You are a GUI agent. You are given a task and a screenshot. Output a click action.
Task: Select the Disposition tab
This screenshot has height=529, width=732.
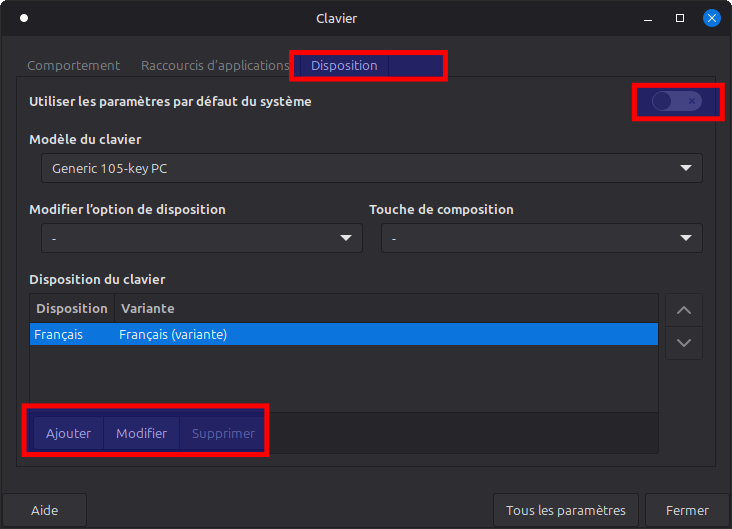pyautogui.click(x=344, y=65)
